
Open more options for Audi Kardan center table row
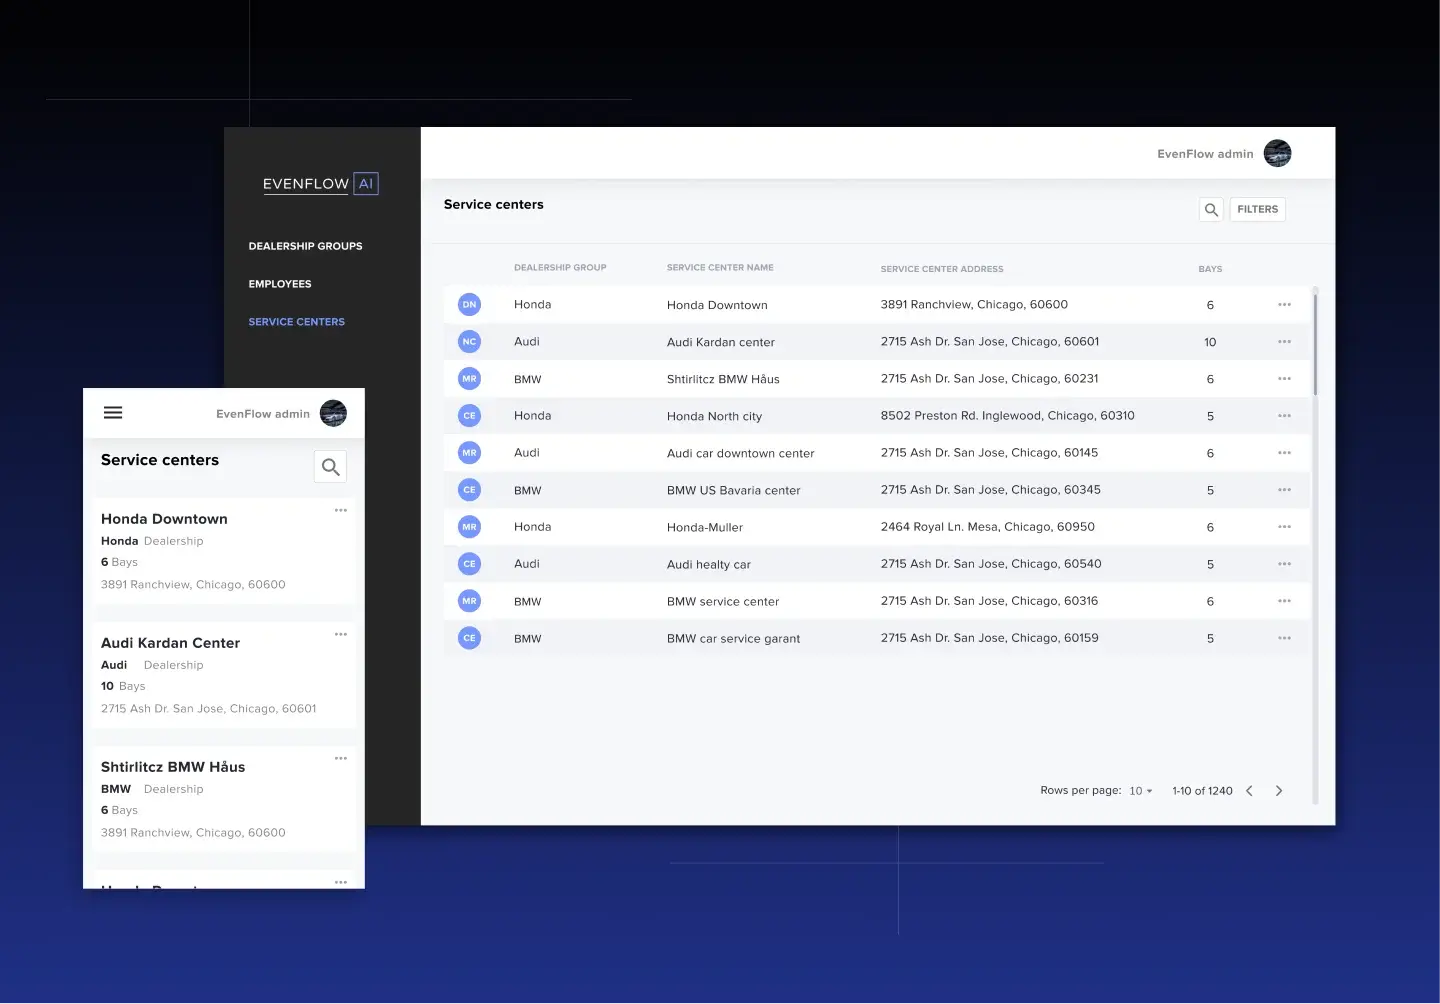(x=1284, y=342)
